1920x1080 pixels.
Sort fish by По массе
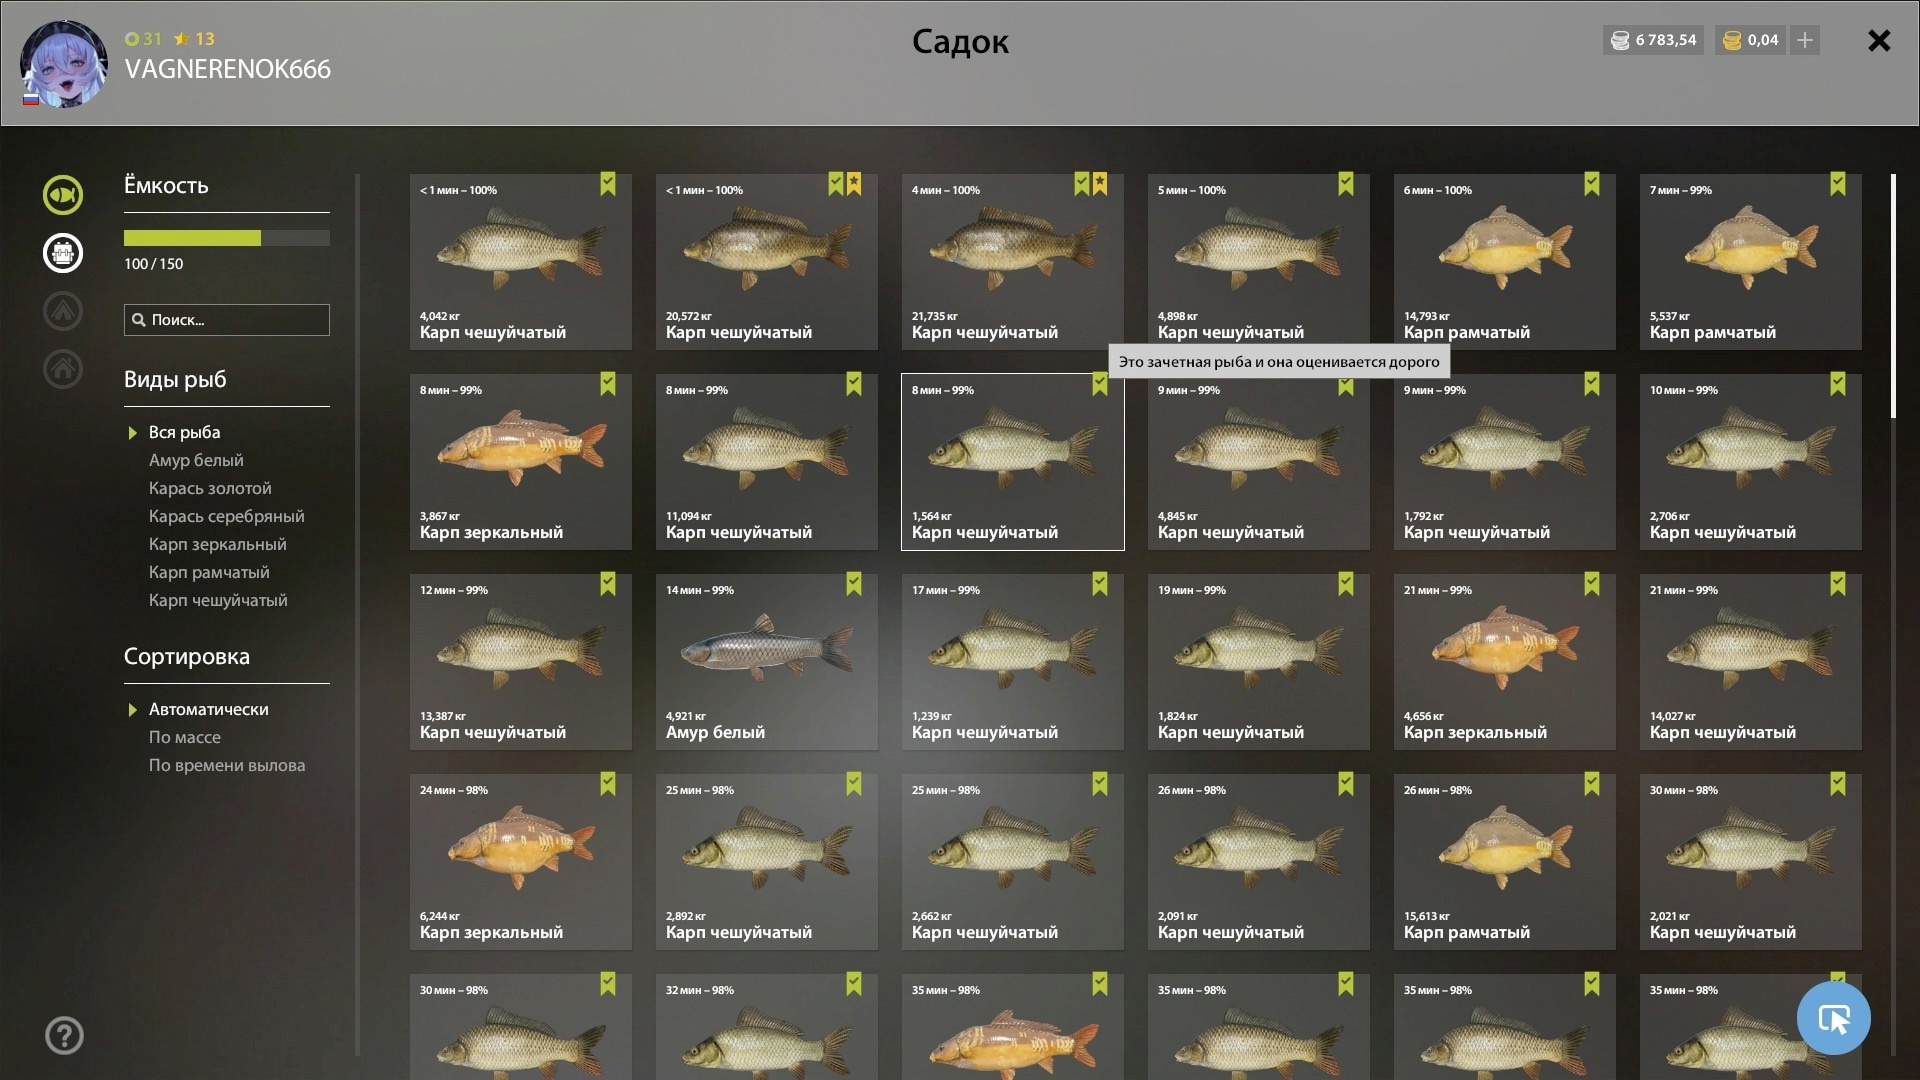click(185, 737)
